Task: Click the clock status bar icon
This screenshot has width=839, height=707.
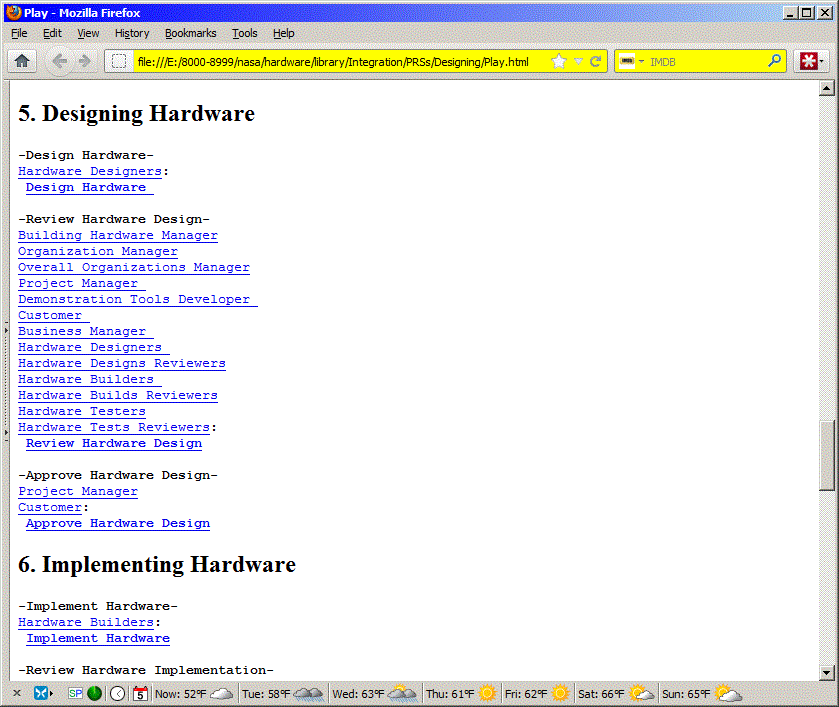Action: pos(117,694)
